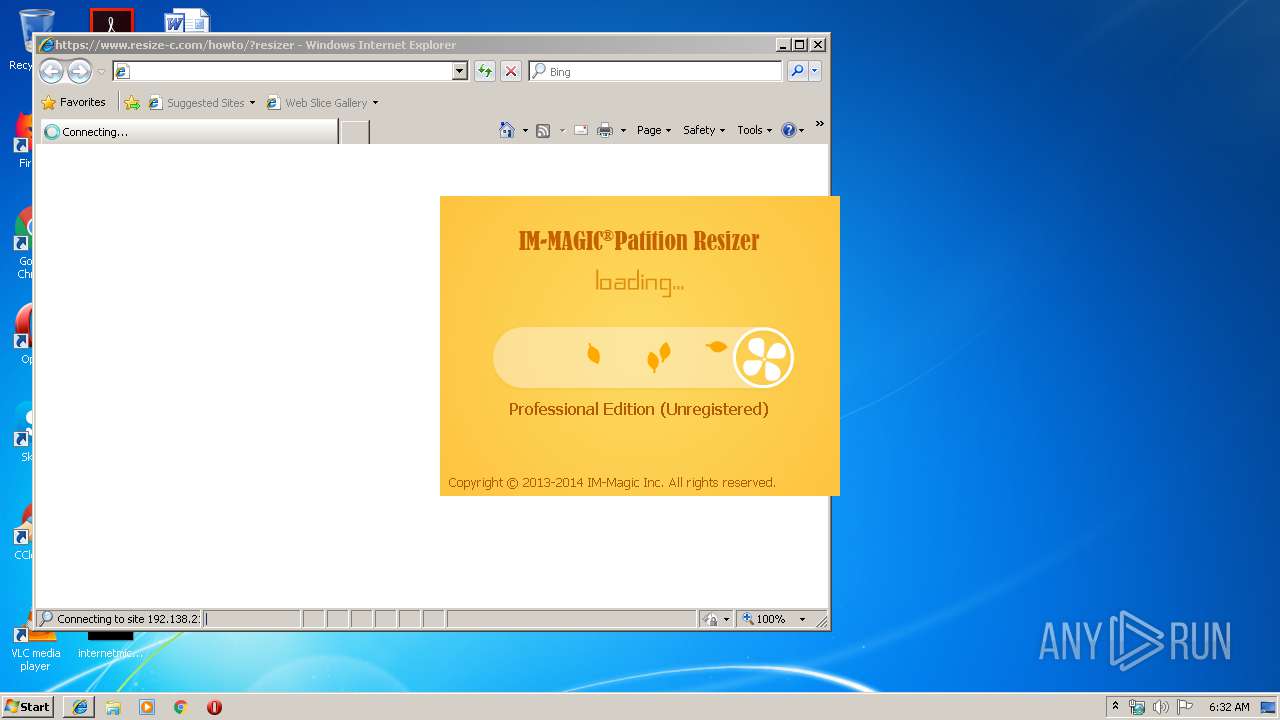Click the status bar magnifier icon

click(46, 618)
